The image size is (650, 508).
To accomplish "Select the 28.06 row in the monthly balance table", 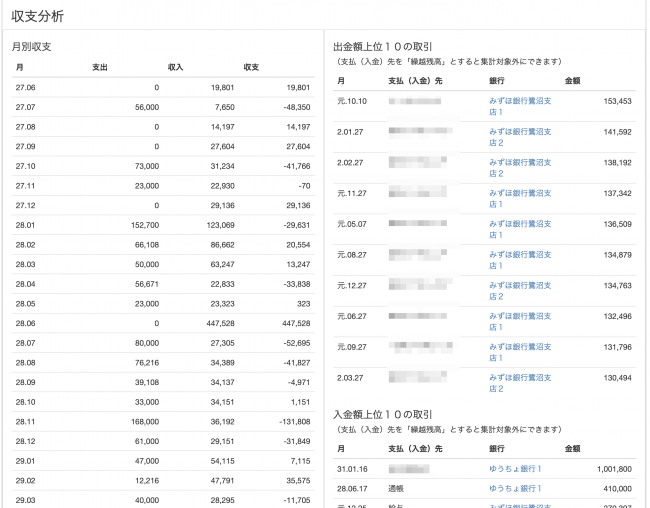I will tap(160, 324).
